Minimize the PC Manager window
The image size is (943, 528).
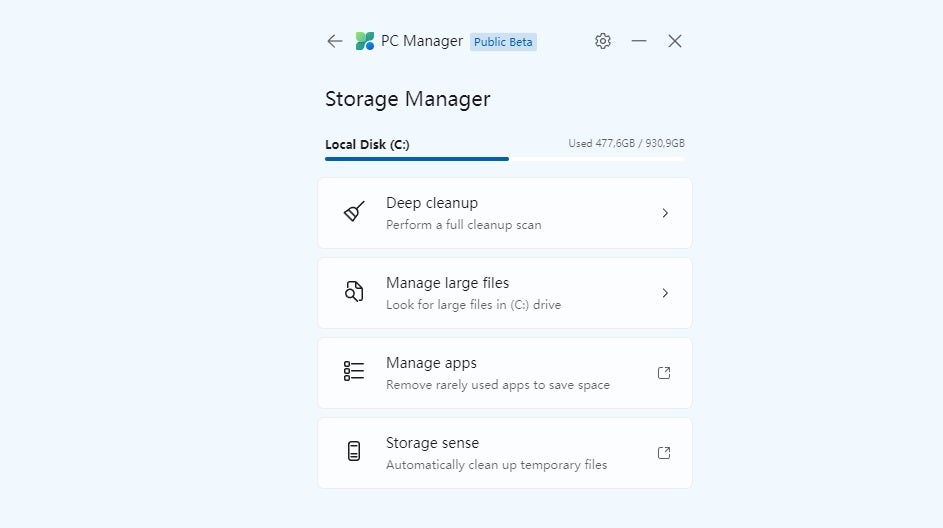639,41
